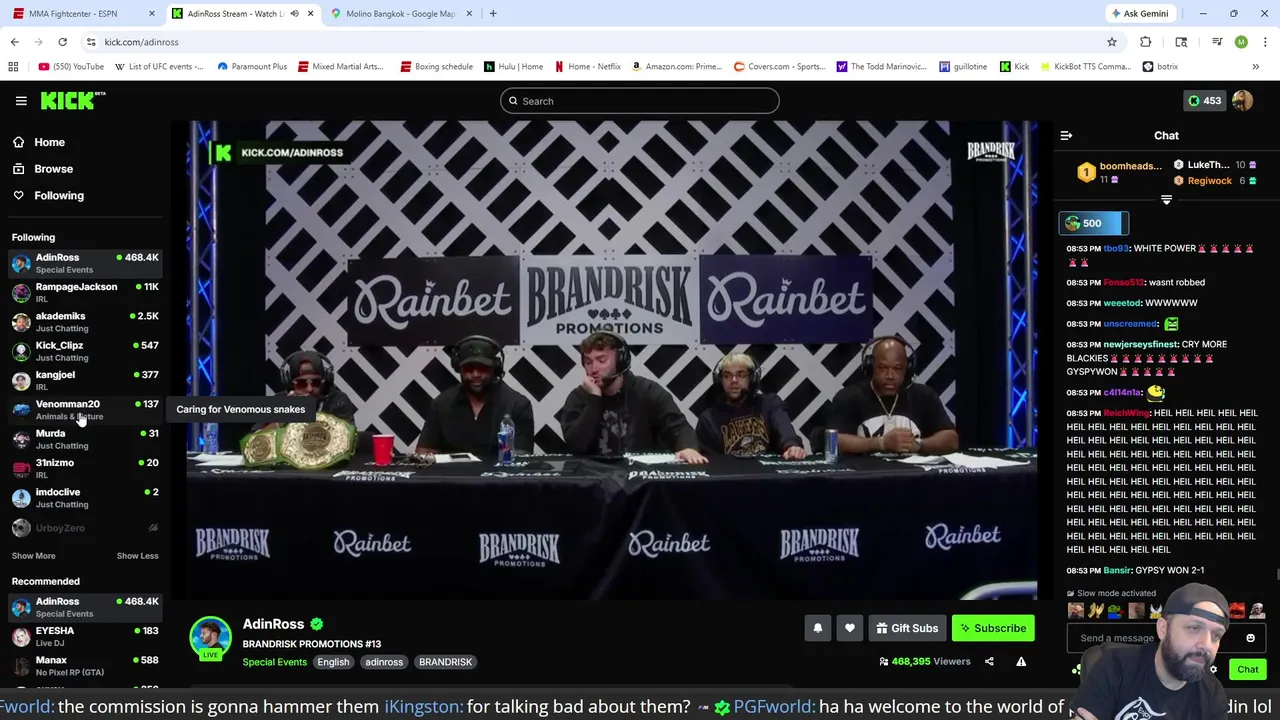Reload the page
The height and width of the screenshot is (720, 1280).
click(x=62, y=42)
